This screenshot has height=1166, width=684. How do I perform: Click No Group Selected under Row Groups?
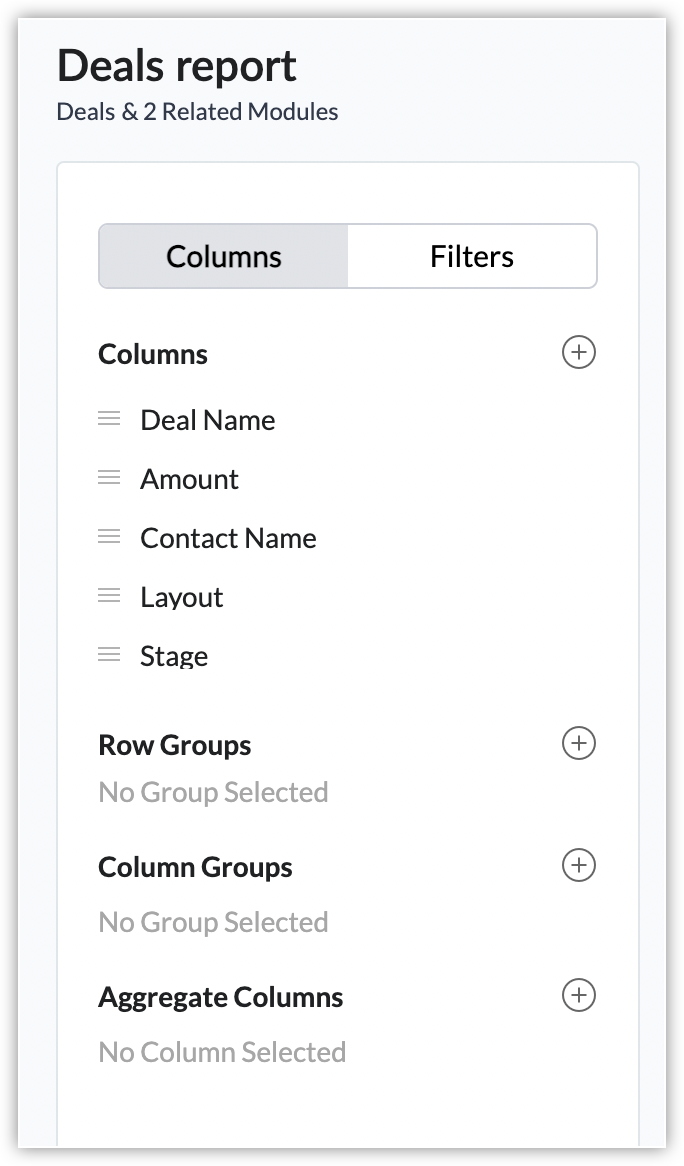213,792
